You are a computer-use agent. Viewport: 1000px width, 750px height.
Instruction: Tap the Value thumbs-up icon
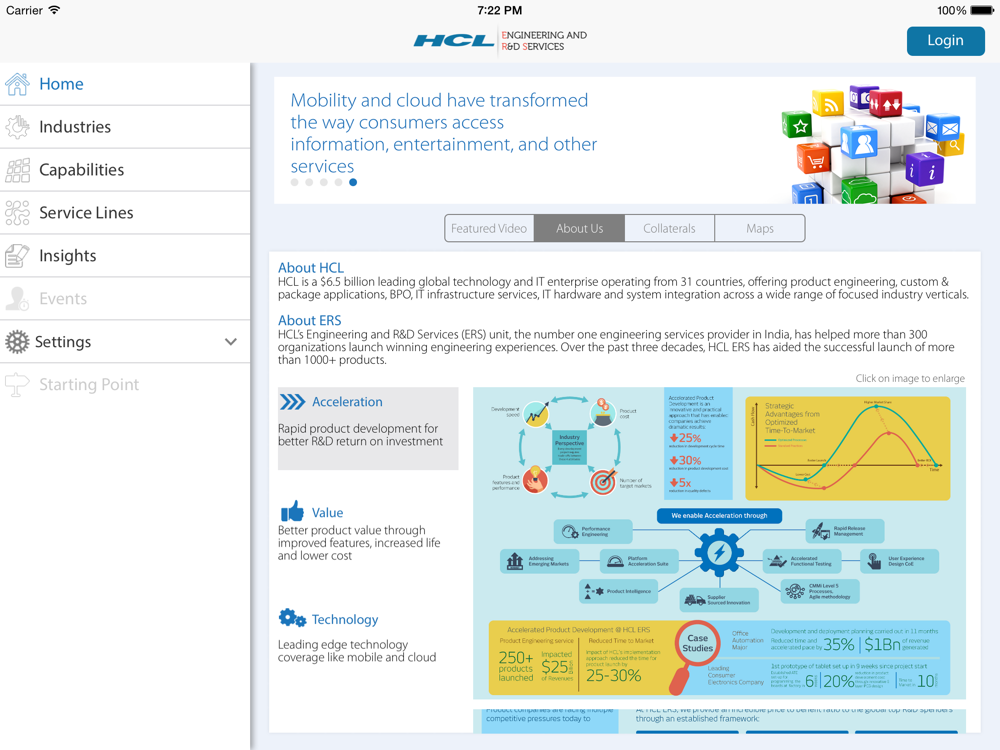[x=292, y=511]
